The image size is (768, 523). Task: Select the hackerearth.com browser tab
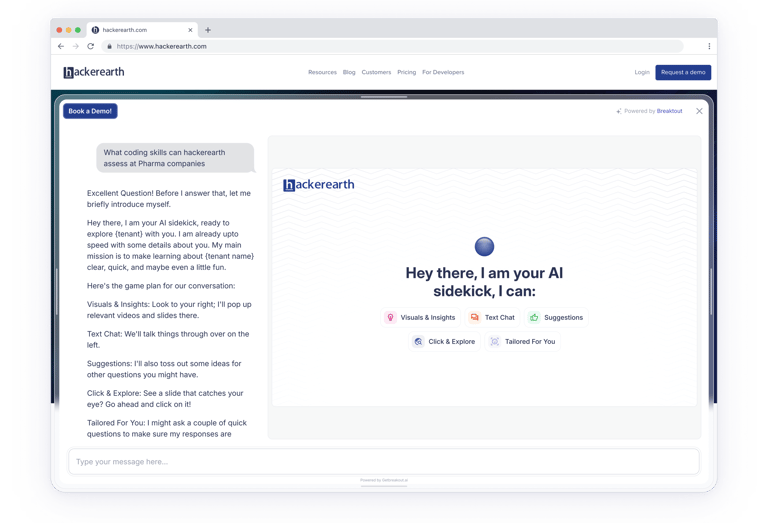click(143, 30)
